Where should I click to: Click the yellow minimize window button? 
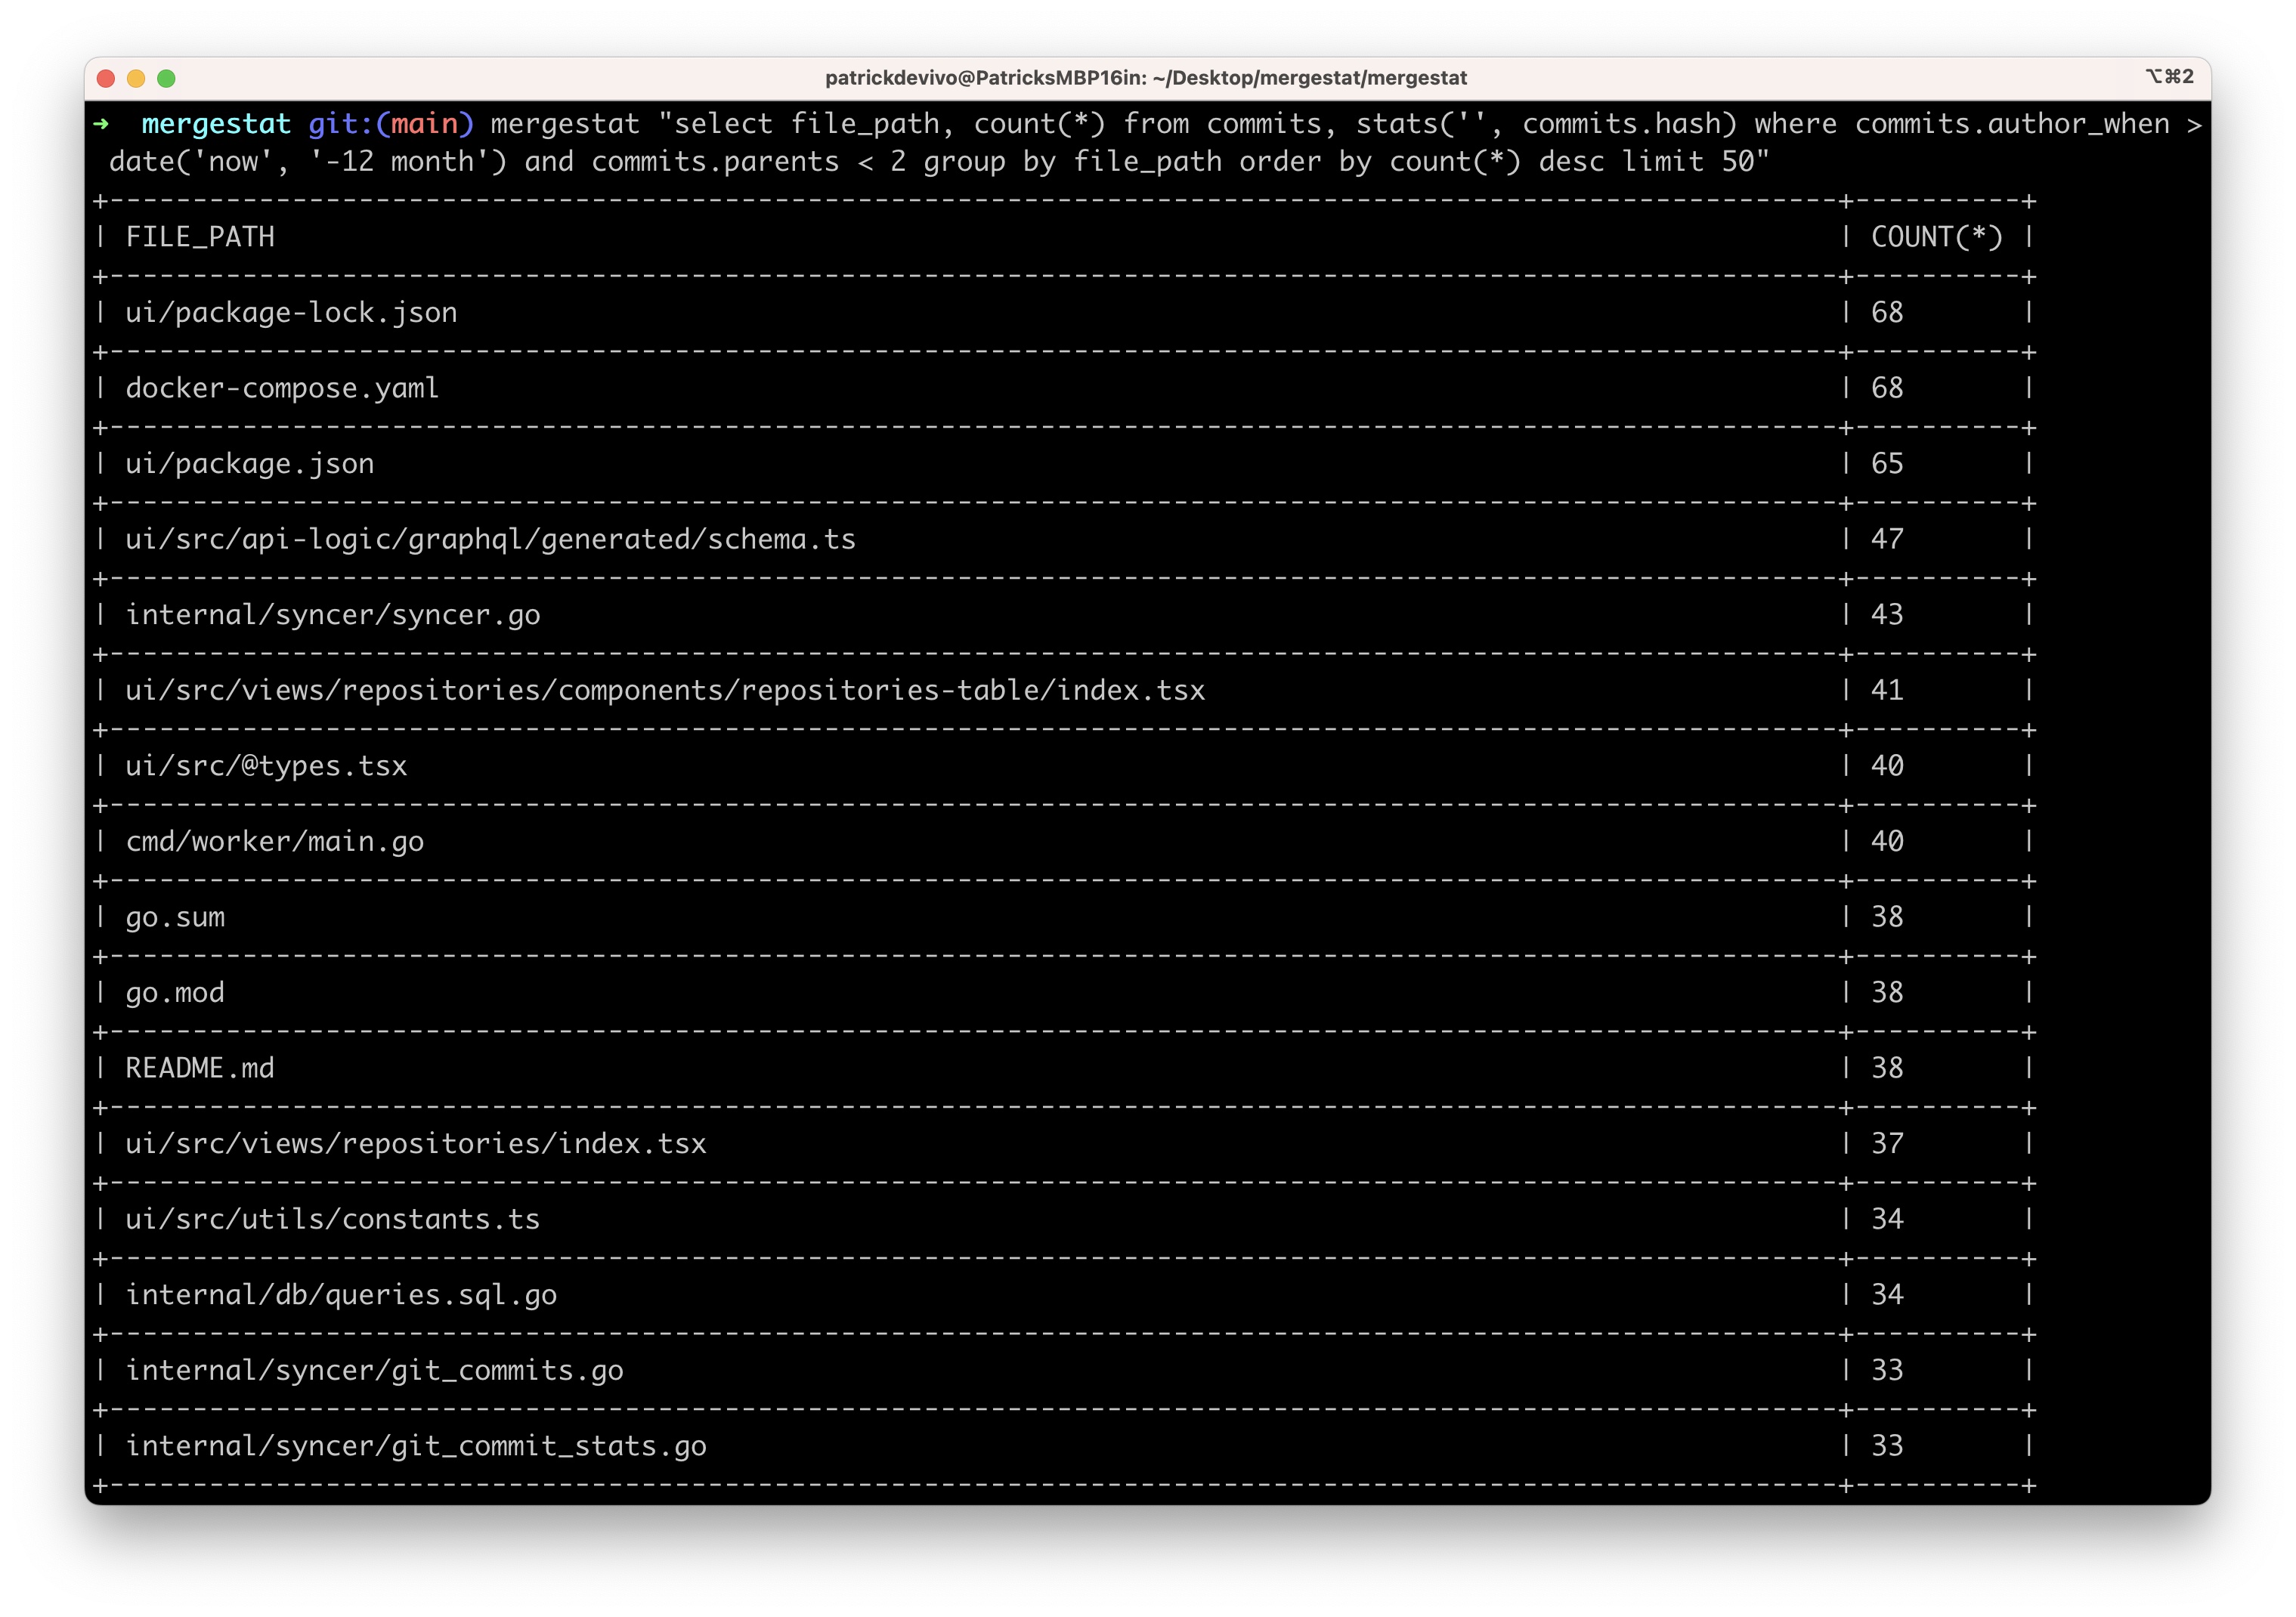(x=136, y=78)
